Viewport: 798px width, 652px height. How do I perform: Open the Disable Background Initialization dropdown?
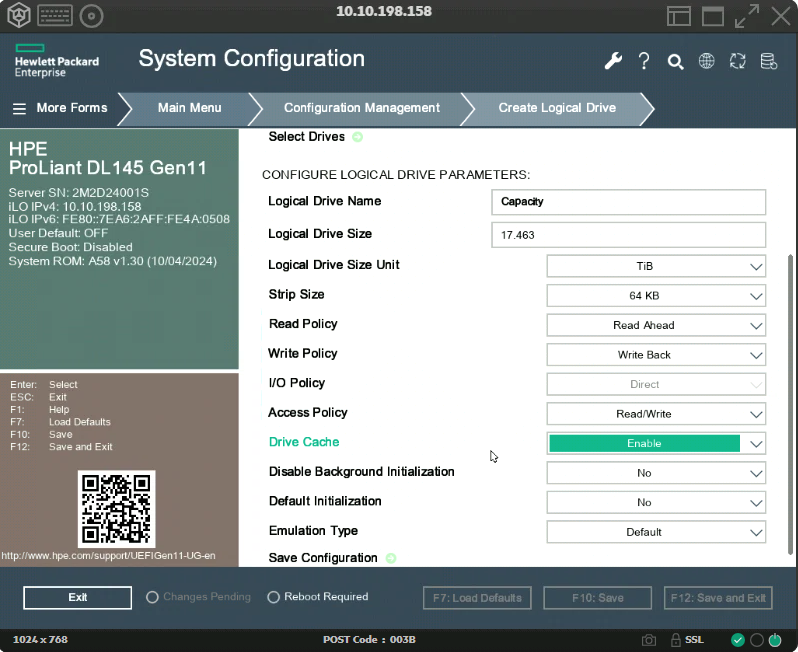(x=656, y=473)
